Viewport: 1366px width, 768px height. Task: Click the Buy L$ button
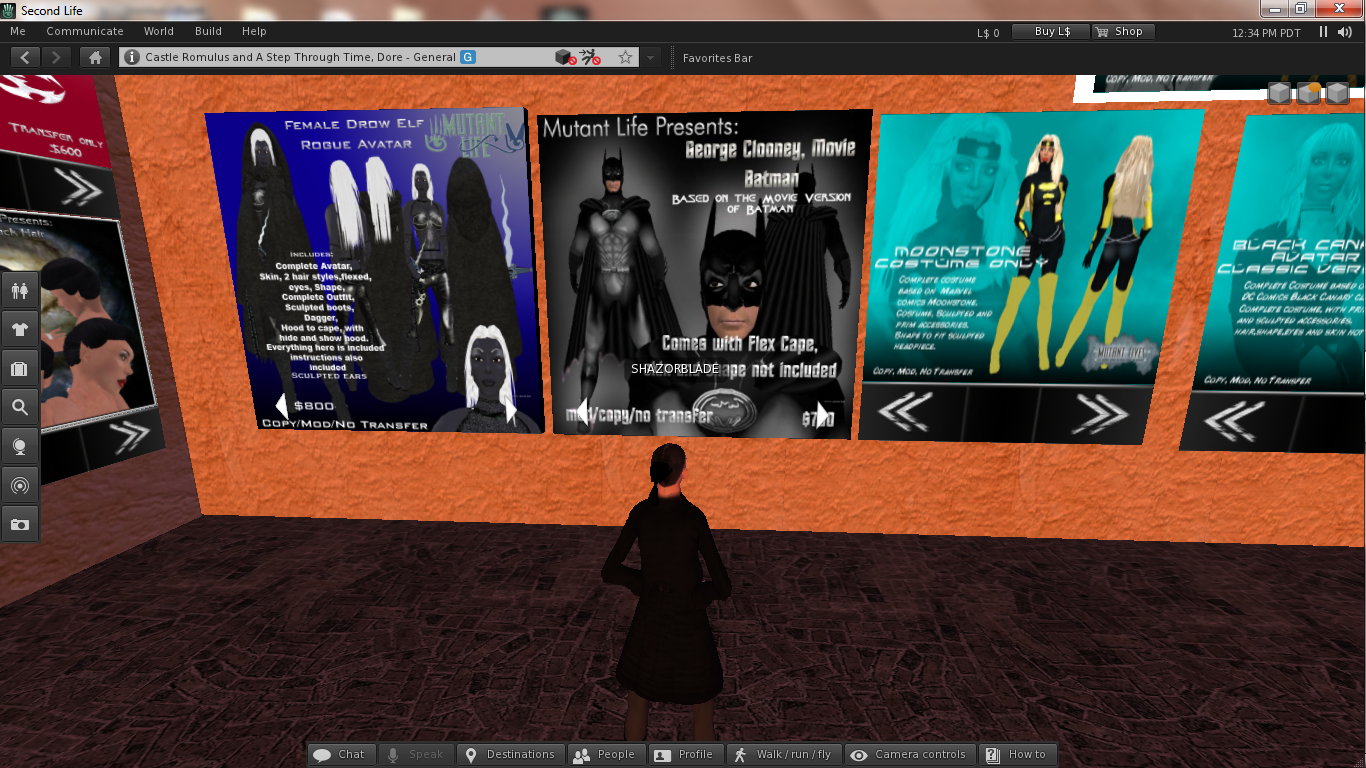[x=1049, y=32]
